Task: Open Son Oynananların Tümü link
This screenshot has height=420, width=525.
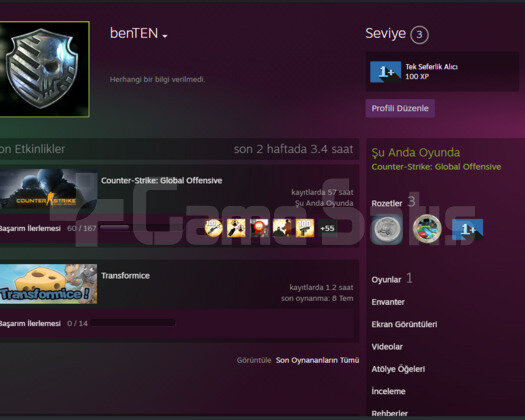Action: (317, 360)
